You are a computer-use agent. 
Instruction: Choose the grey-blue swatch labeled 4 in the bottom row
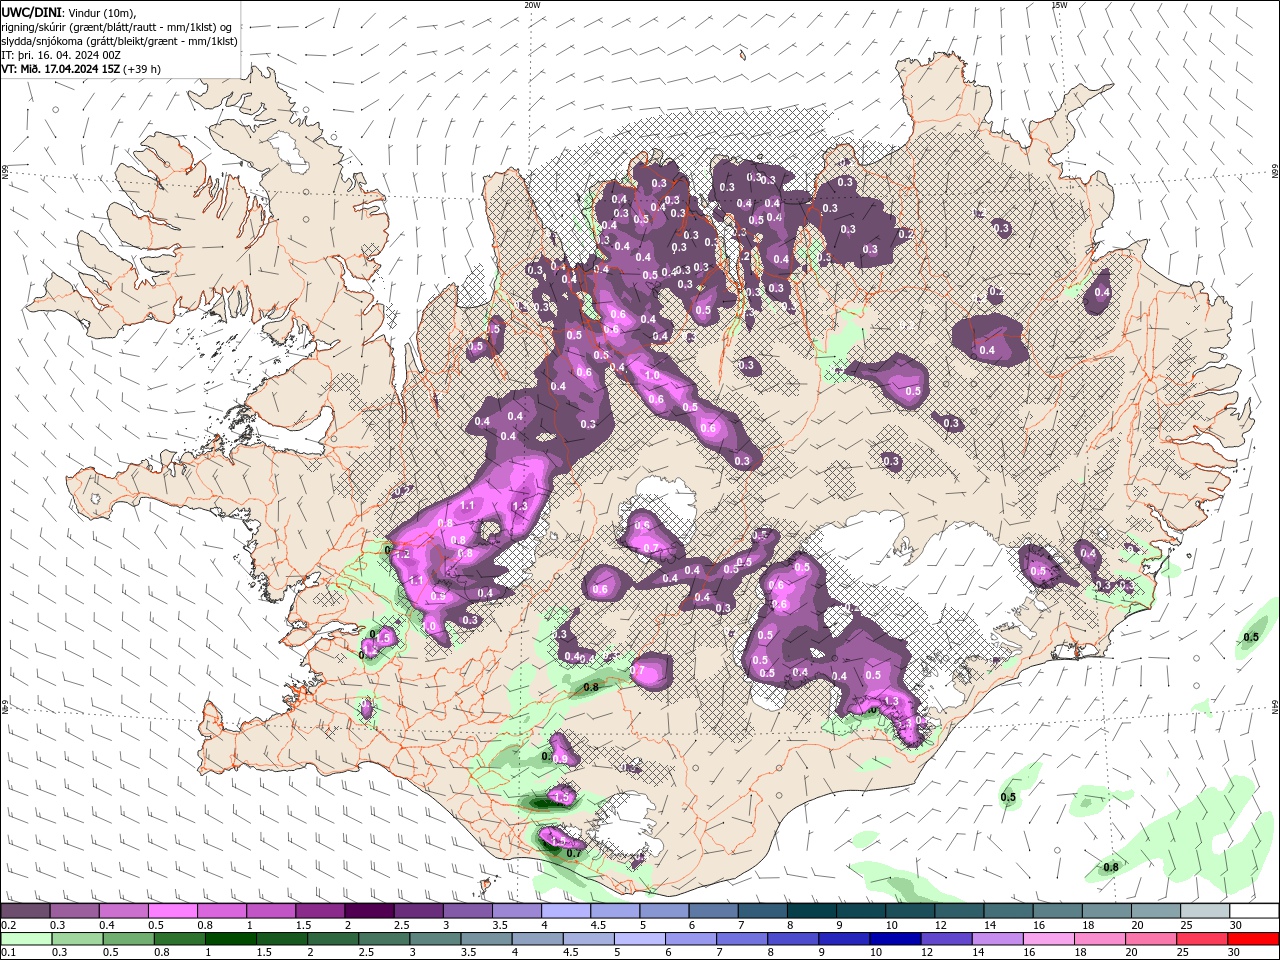(x=537, y=939)
